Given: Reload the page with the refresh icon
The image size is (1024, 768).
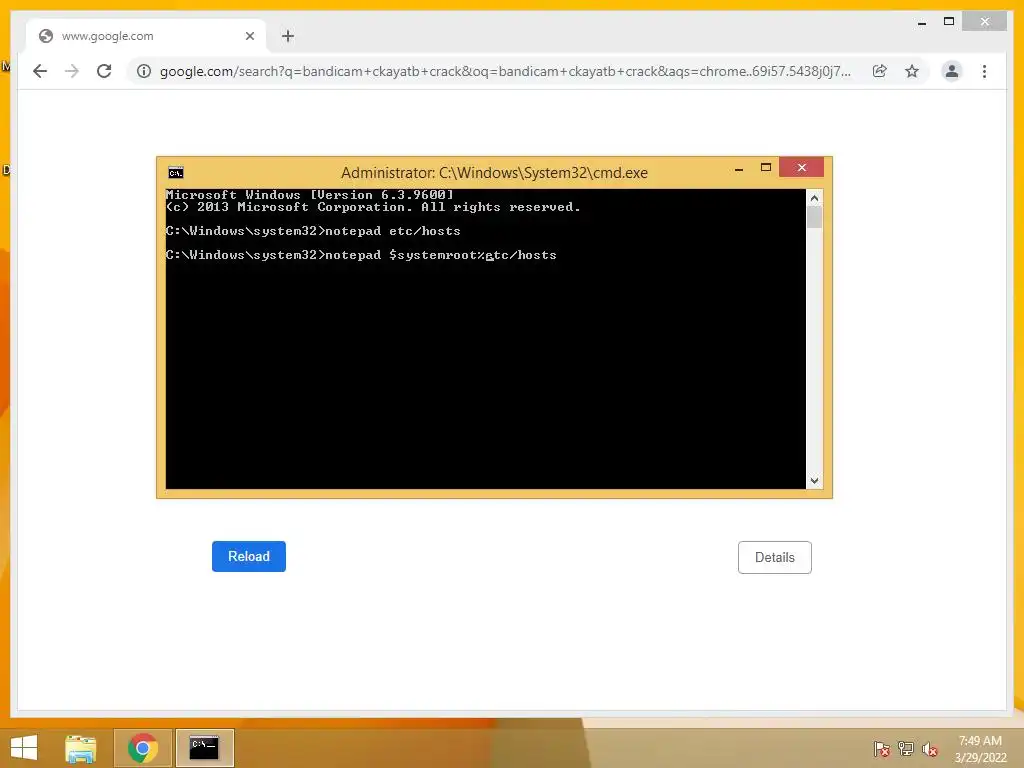Looking at the screenshot, I should (x=104, y=71).
